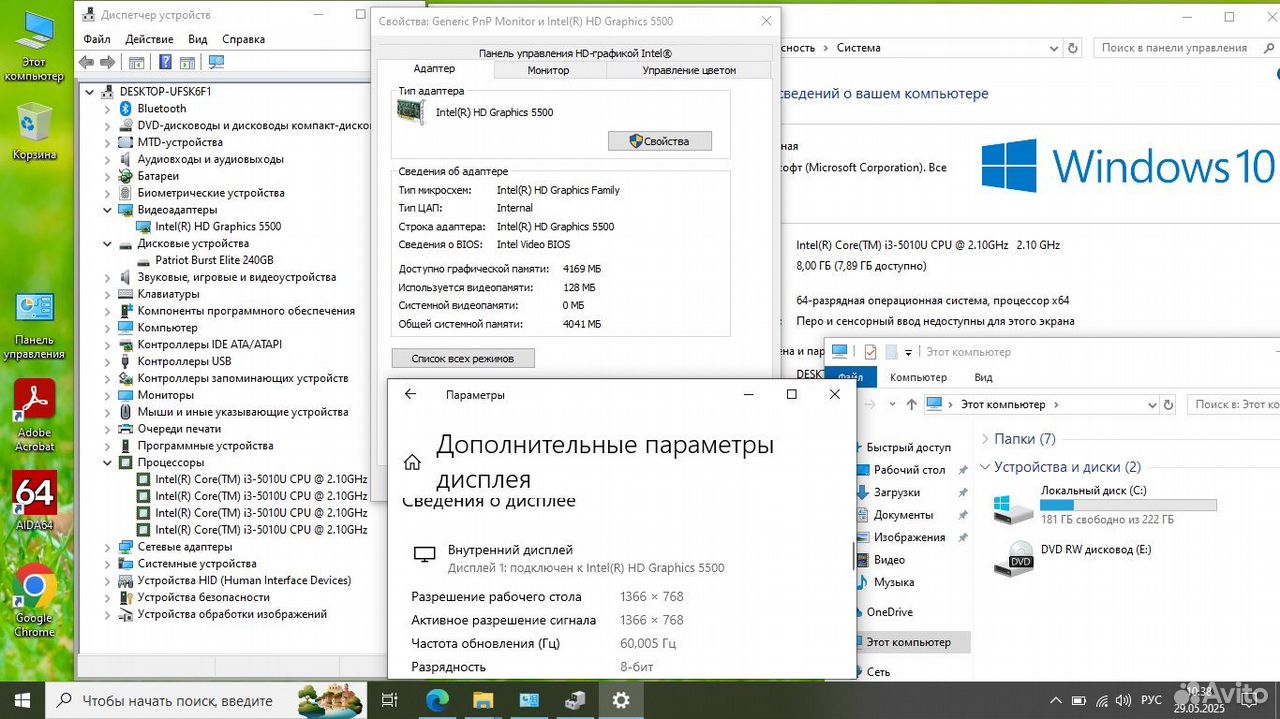Select Документы in Explorer sidebar
The height and width of the screenshot is (719, 1280).
coord(903,515)
